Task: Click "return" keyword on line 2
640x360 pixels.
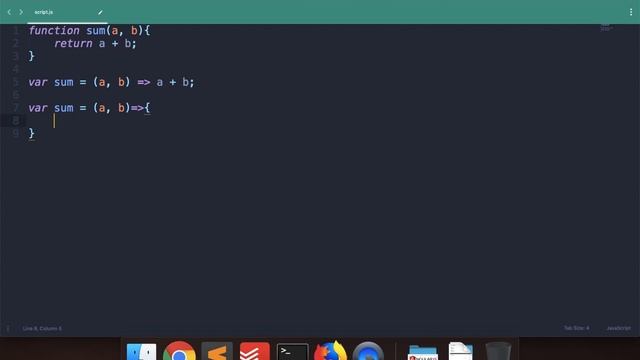Action: (x=73, y=43)
